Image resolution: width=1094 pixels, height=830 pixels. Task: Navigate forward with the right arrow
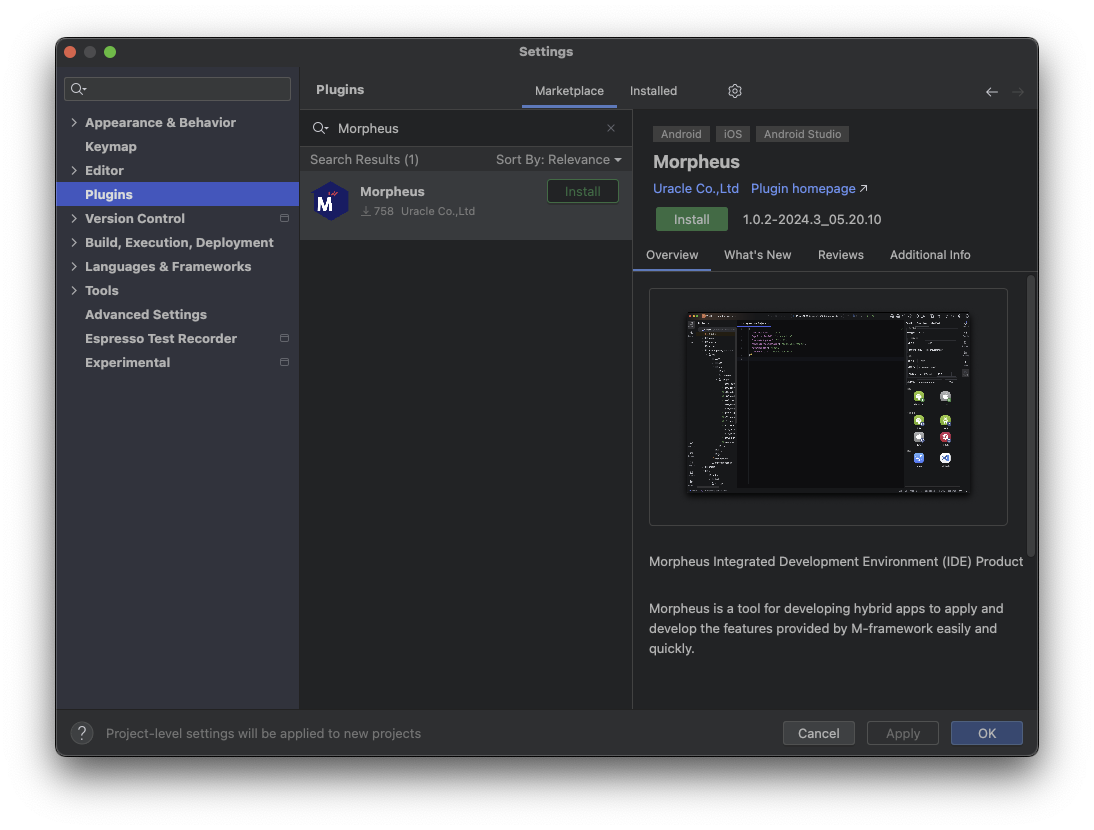tap(1018, 91)
